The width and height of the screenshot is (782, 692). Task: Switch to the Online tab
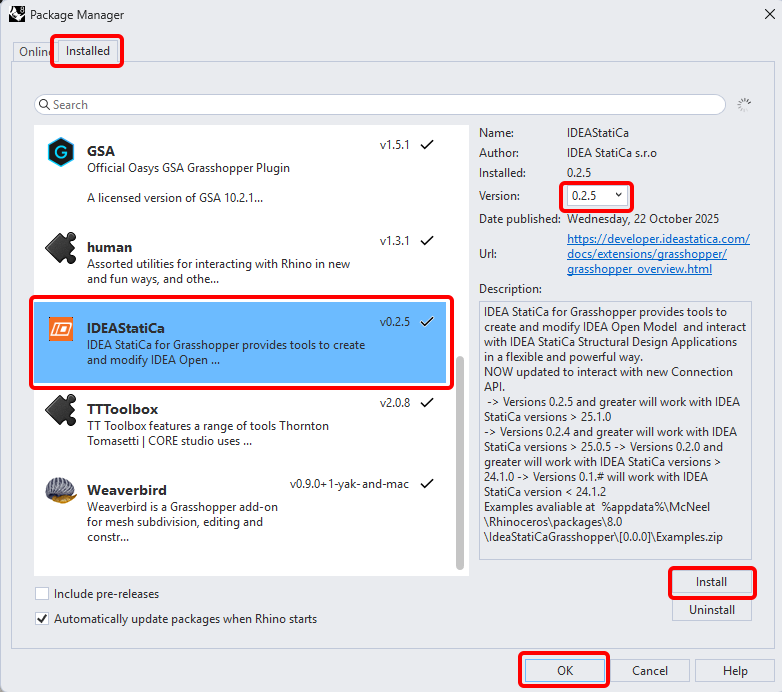point(34,51)
